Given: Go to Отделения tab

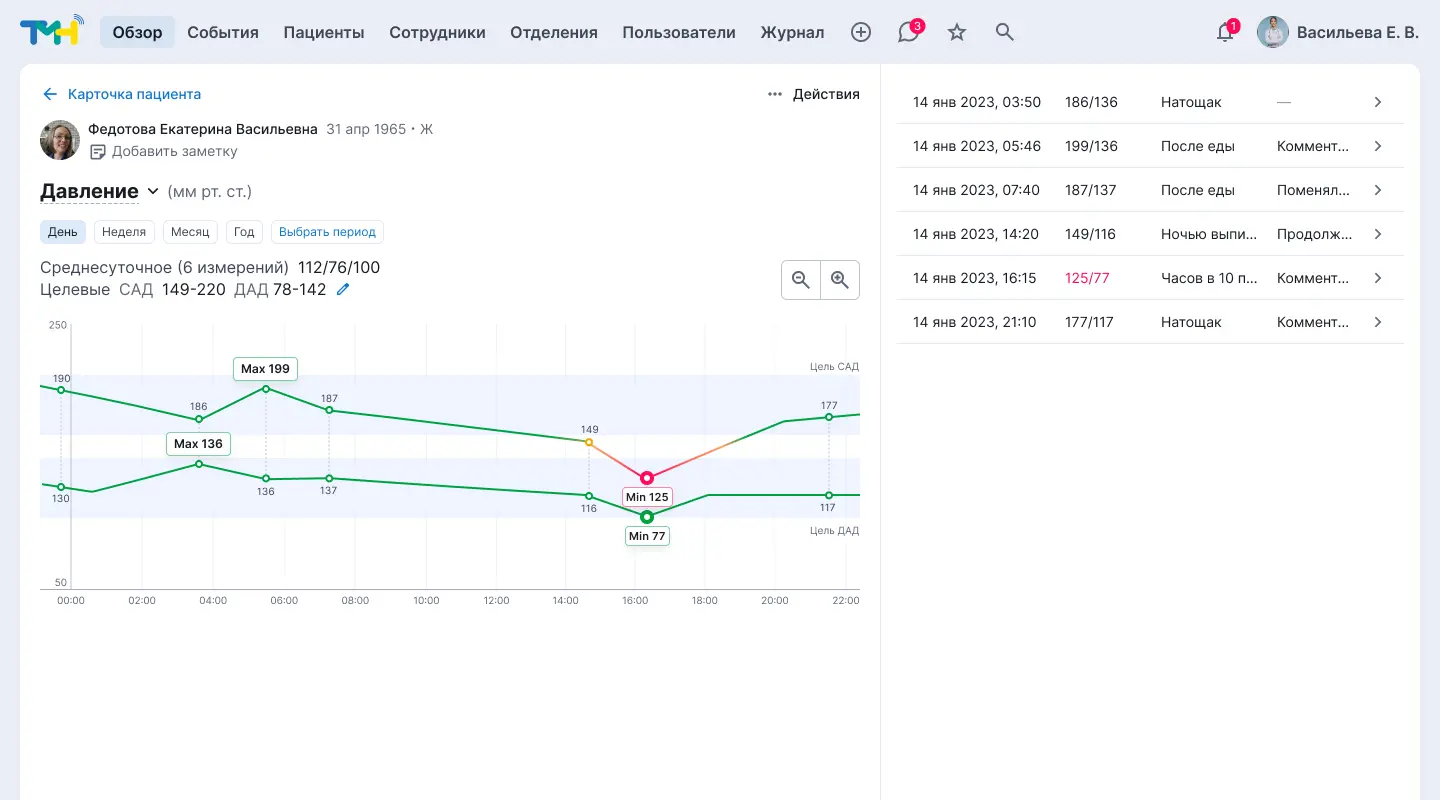Looking at the screenshot, I should [554, 32].
